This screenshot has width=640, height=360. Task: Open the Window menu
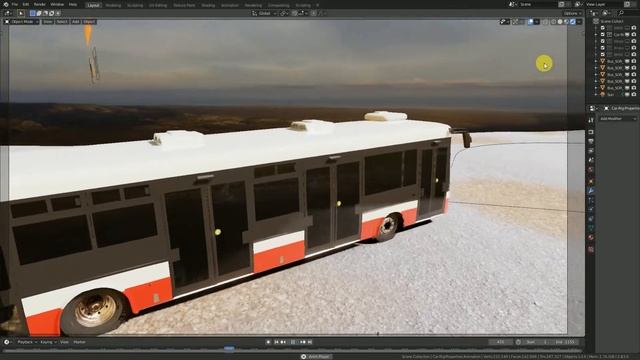click(x=57, y=4)
